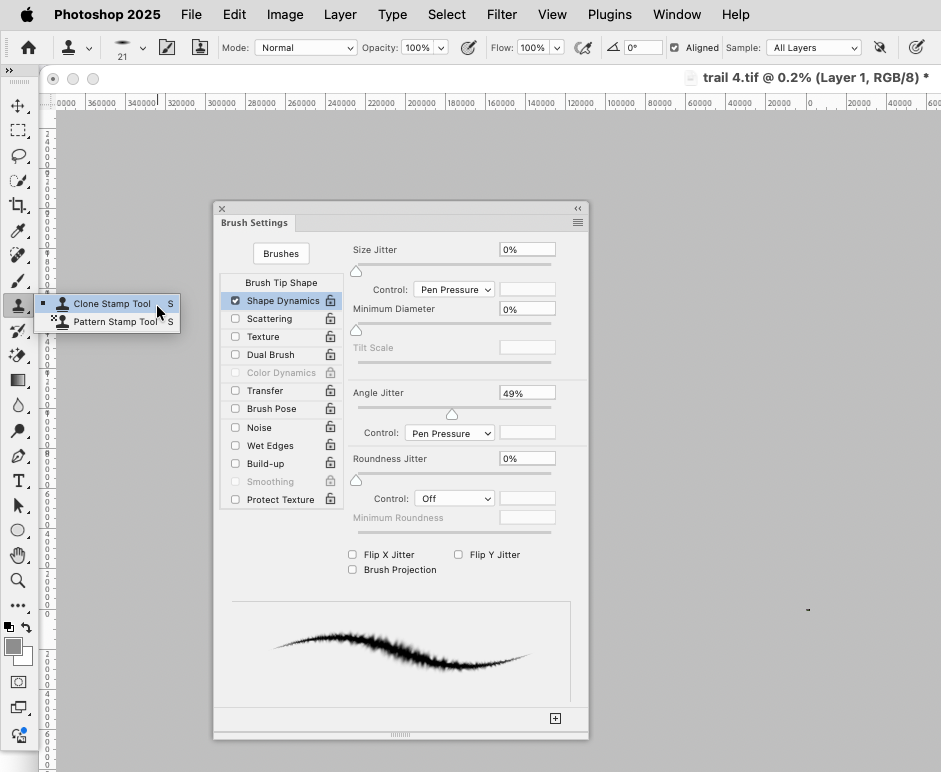The image size is (941, 772).
Task: Create new brush from settings panel
Action: pyautogui.click(x=555, y=719)
